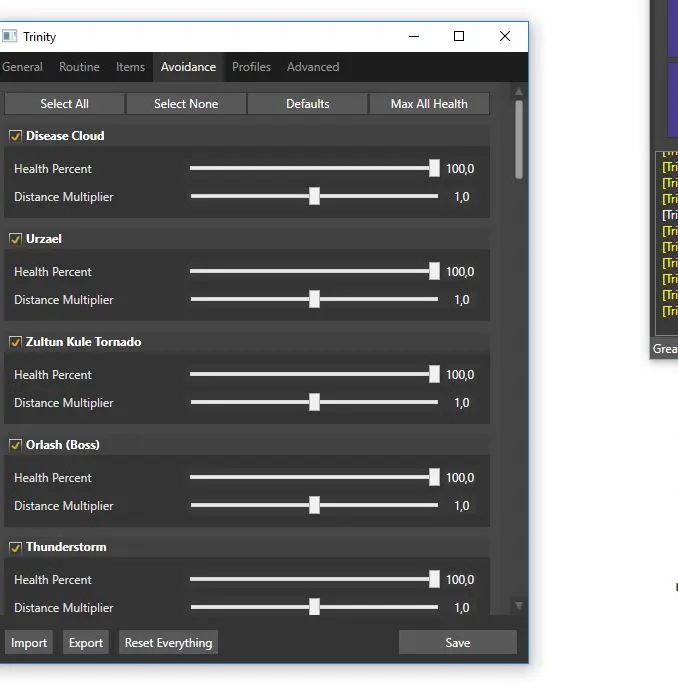Restore the Defaults button

[x=308, y=104]
